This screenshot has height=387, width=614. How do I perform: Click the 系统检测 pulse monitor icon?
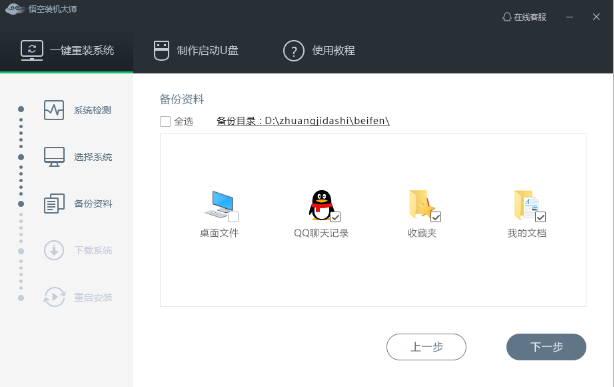pyautogui.click(x=54, y=110)
